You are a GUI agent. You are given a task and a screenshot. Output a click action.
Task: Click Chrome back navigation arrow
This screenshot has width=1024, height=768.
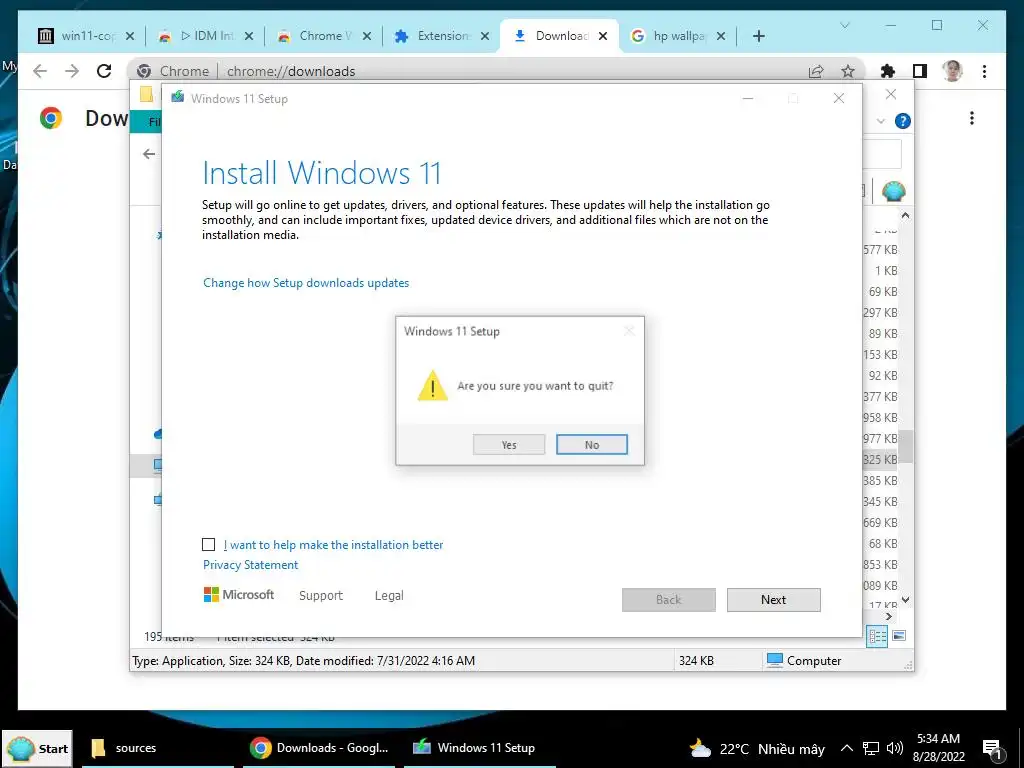40,71
